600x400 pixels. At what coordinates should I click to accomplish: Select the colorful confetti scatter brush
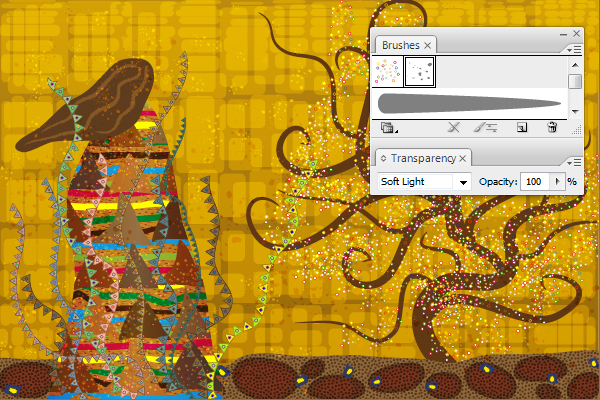[387, 72]
